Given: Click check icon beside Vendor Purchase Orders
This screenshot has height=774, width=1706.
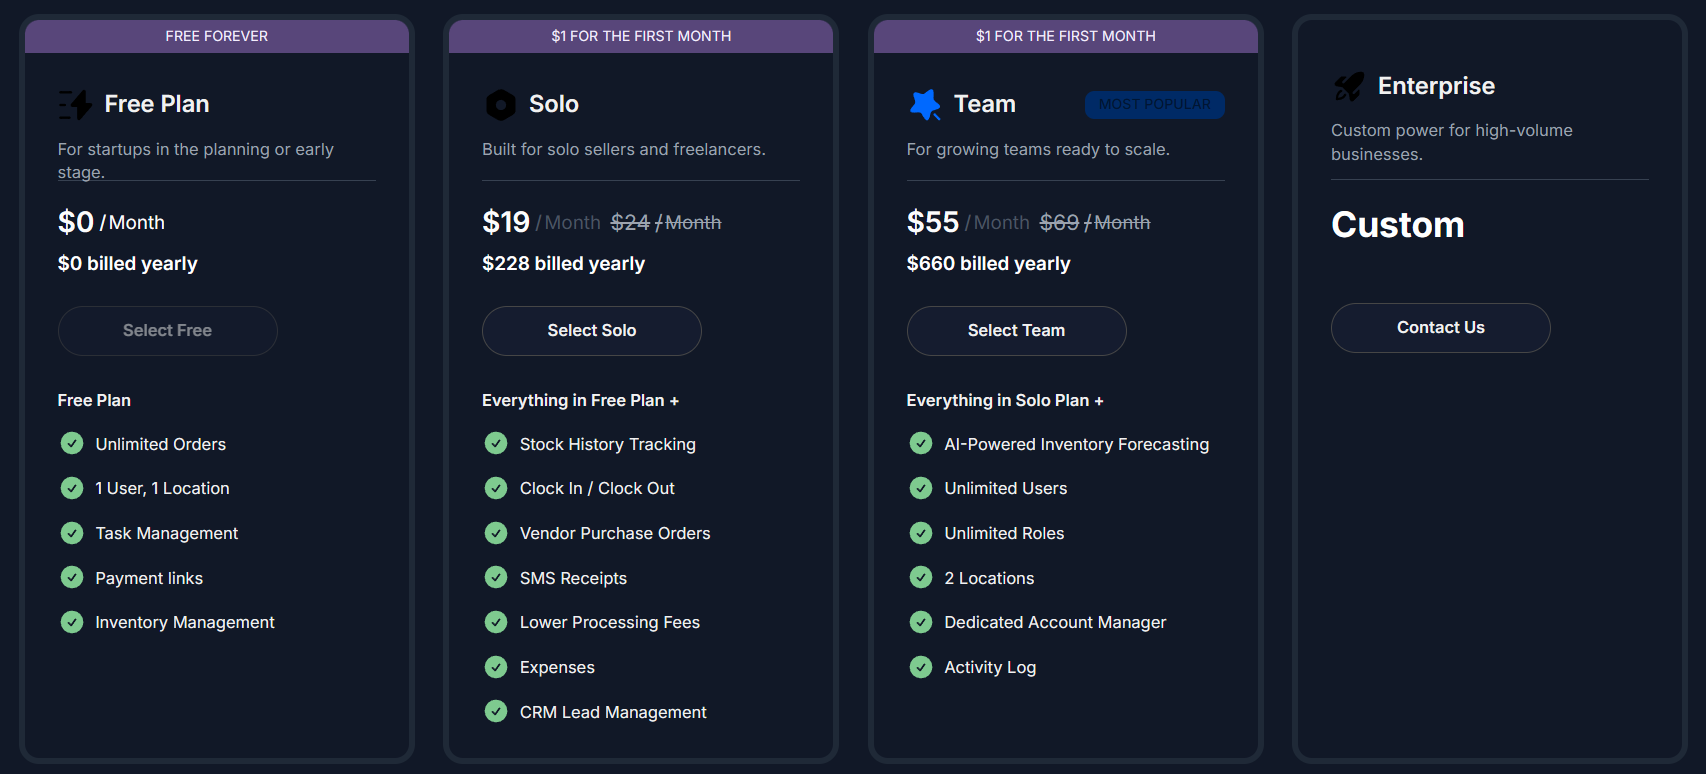Looking at the screenshot, I should (x=496, y=533).
